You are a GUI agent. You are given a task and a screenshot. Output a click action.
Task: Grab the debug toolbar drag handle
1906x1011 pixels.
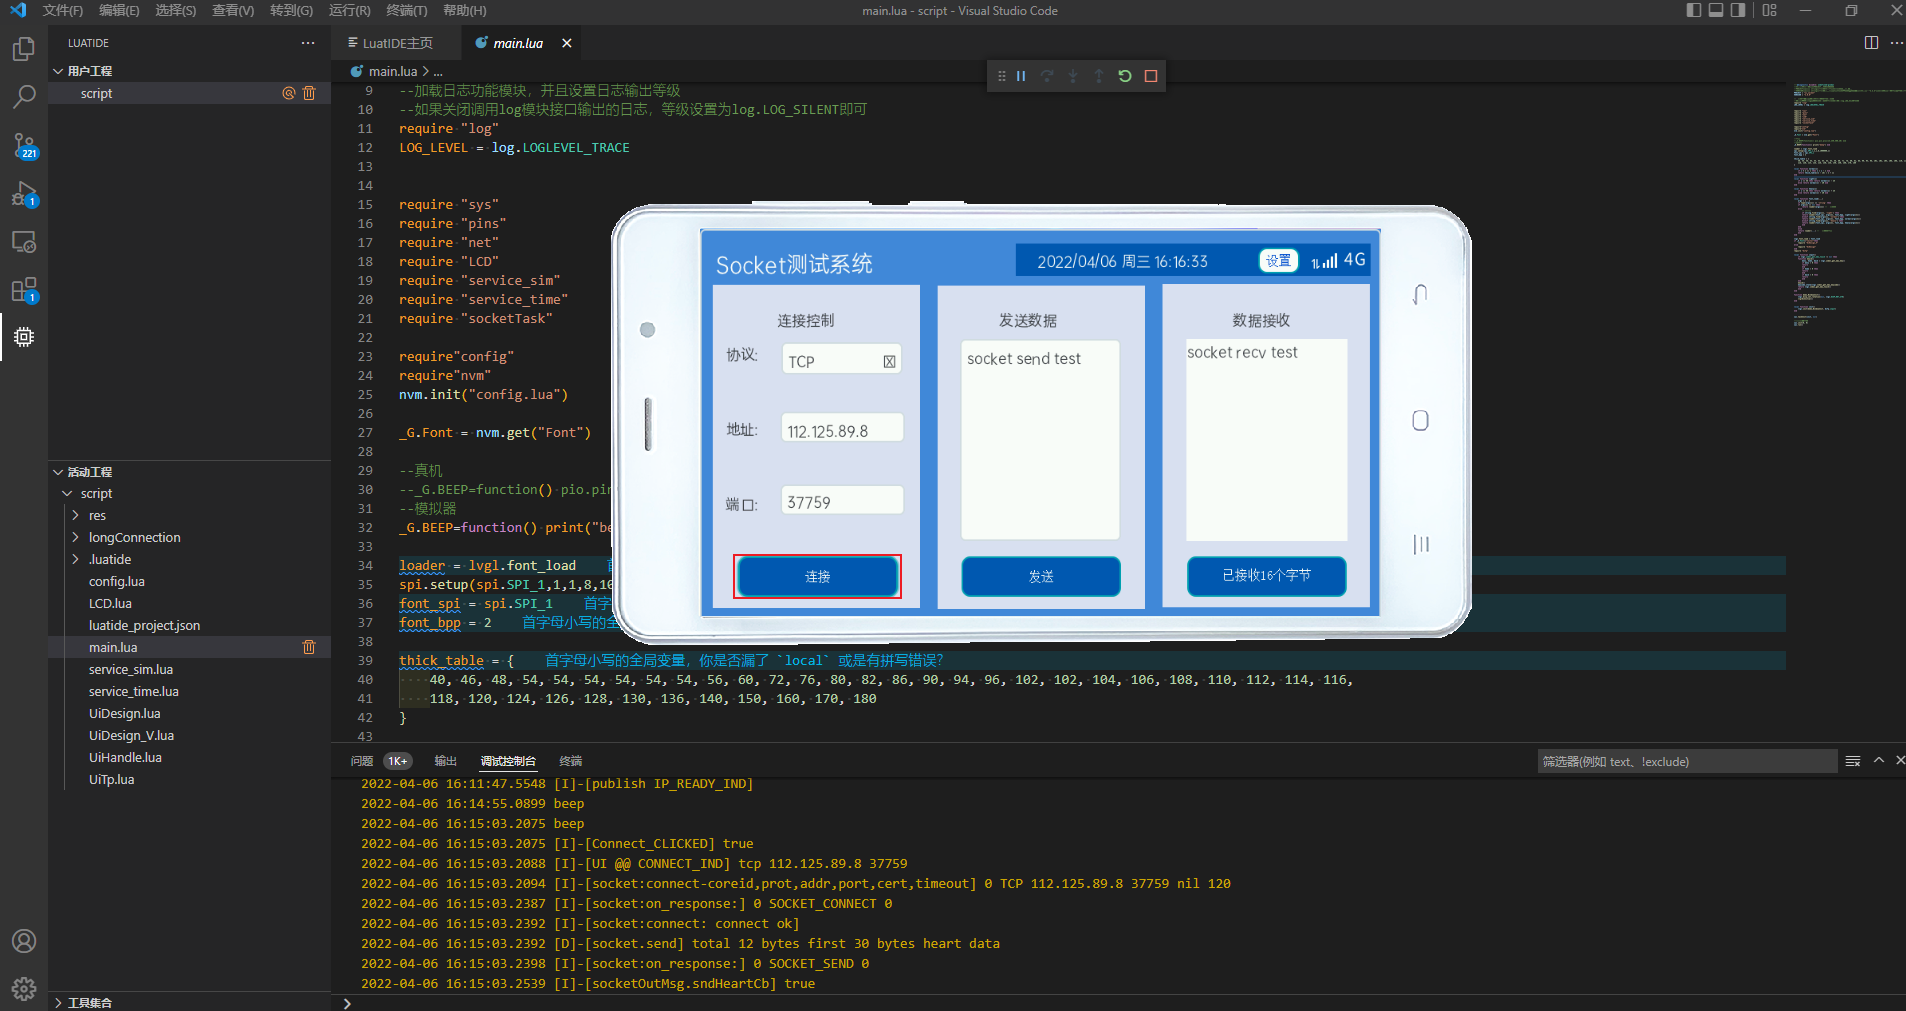tap(1001, 76)
